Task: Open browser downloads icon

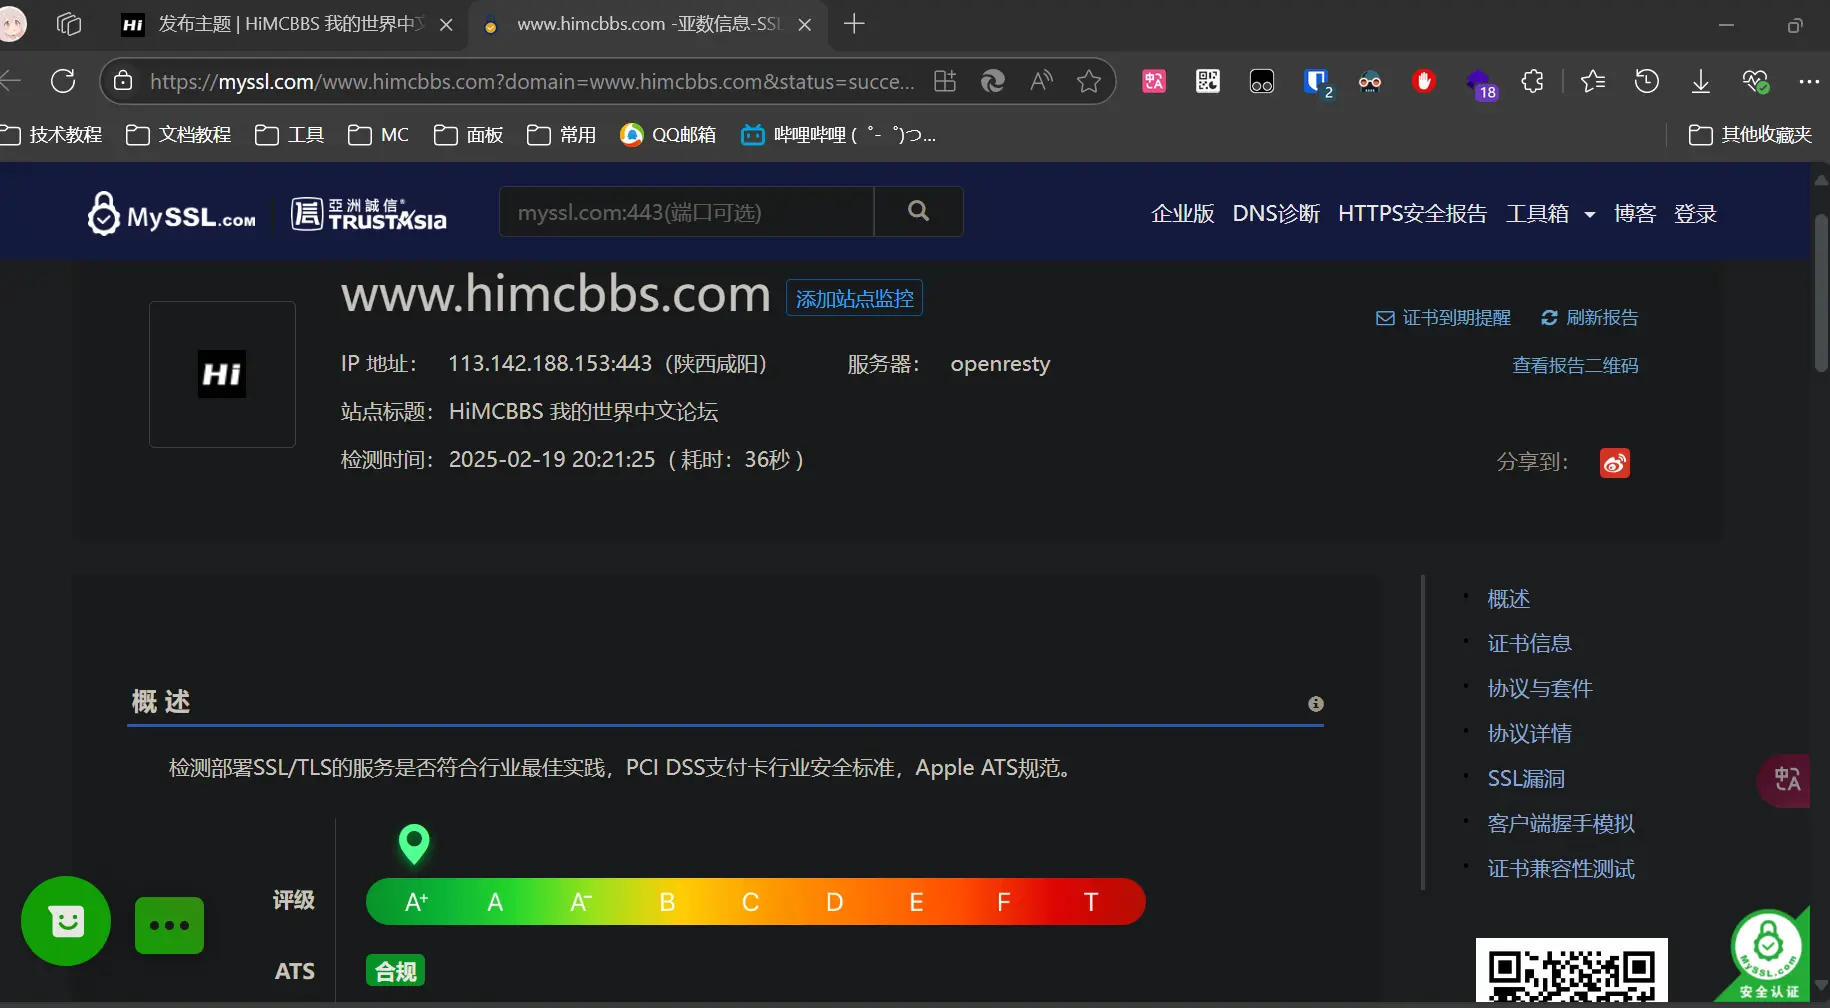Action: tap(1700, 81)
